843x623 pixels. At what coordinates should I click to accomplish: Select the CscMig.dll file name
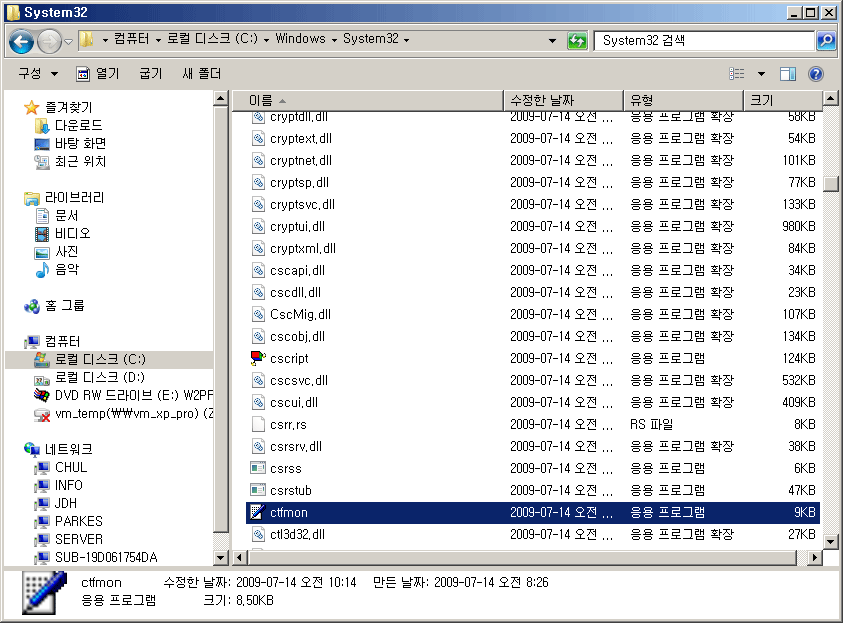click(x=301, y=314)
